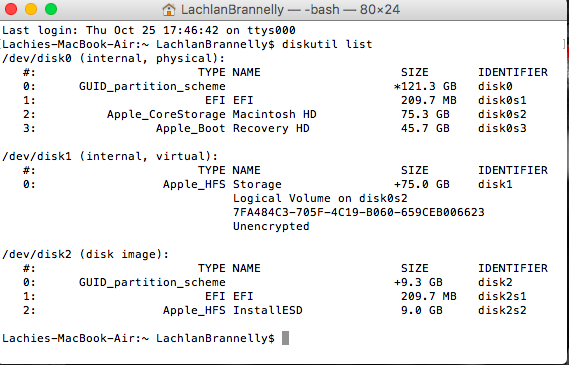Click the 'disk2' identifier in the scheme row

(495, 282)
